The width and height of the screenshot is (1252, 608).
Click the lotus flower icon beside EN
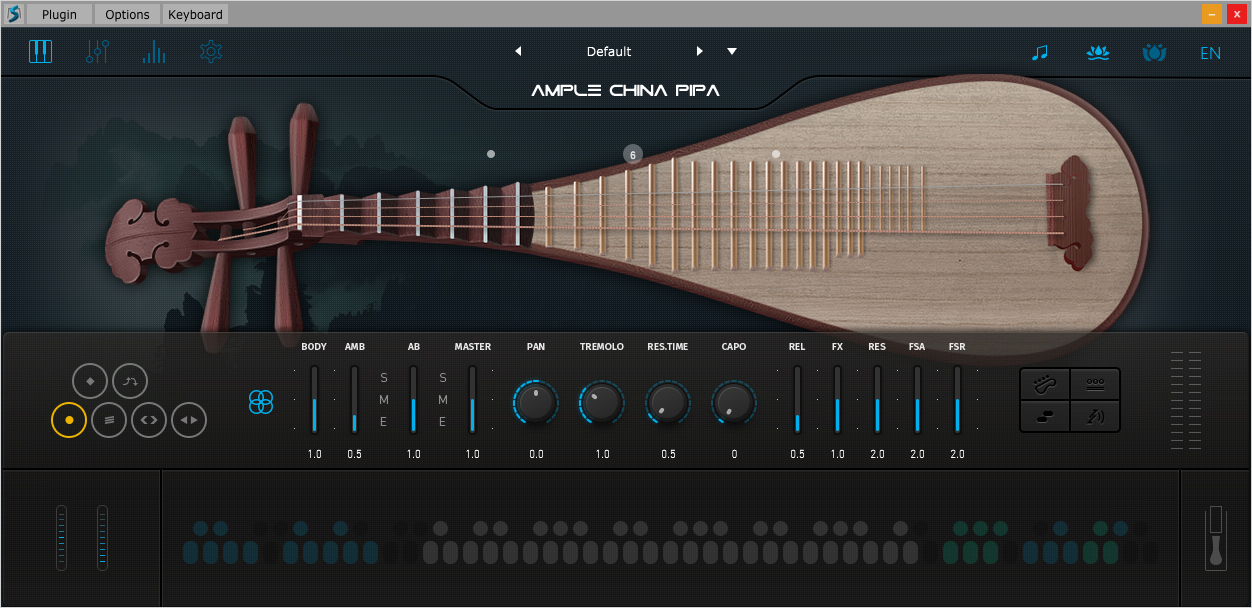1155,52
